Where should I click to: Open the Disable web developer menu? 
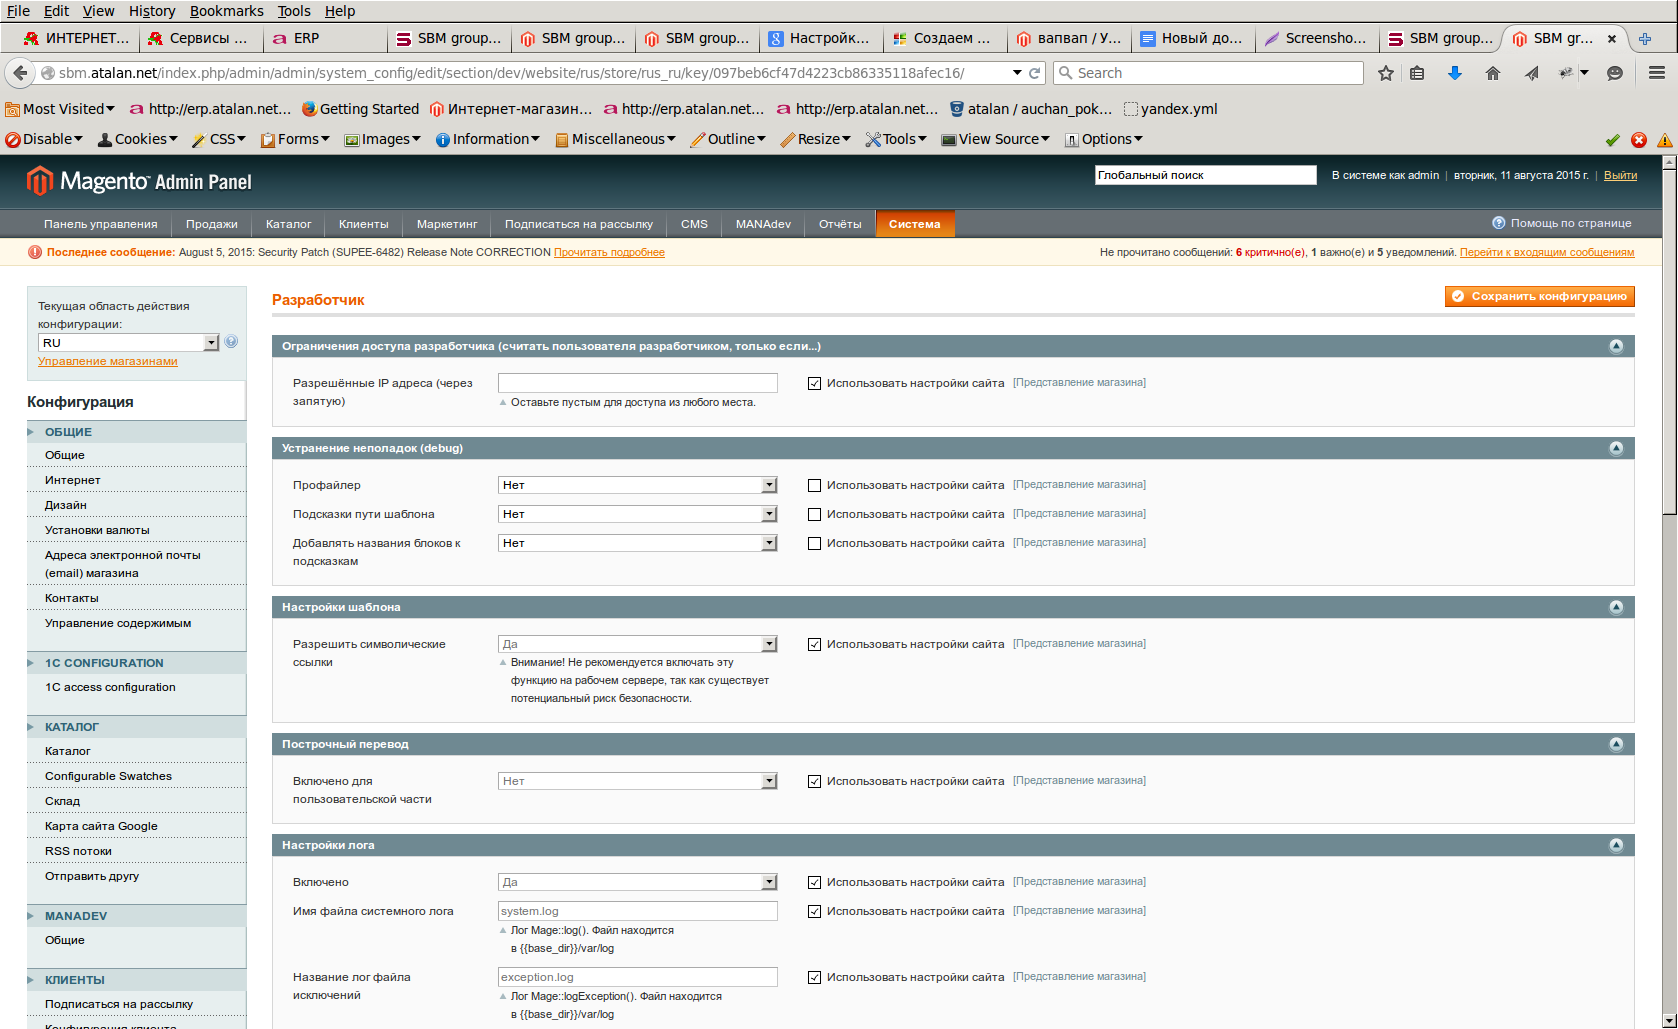44,139
